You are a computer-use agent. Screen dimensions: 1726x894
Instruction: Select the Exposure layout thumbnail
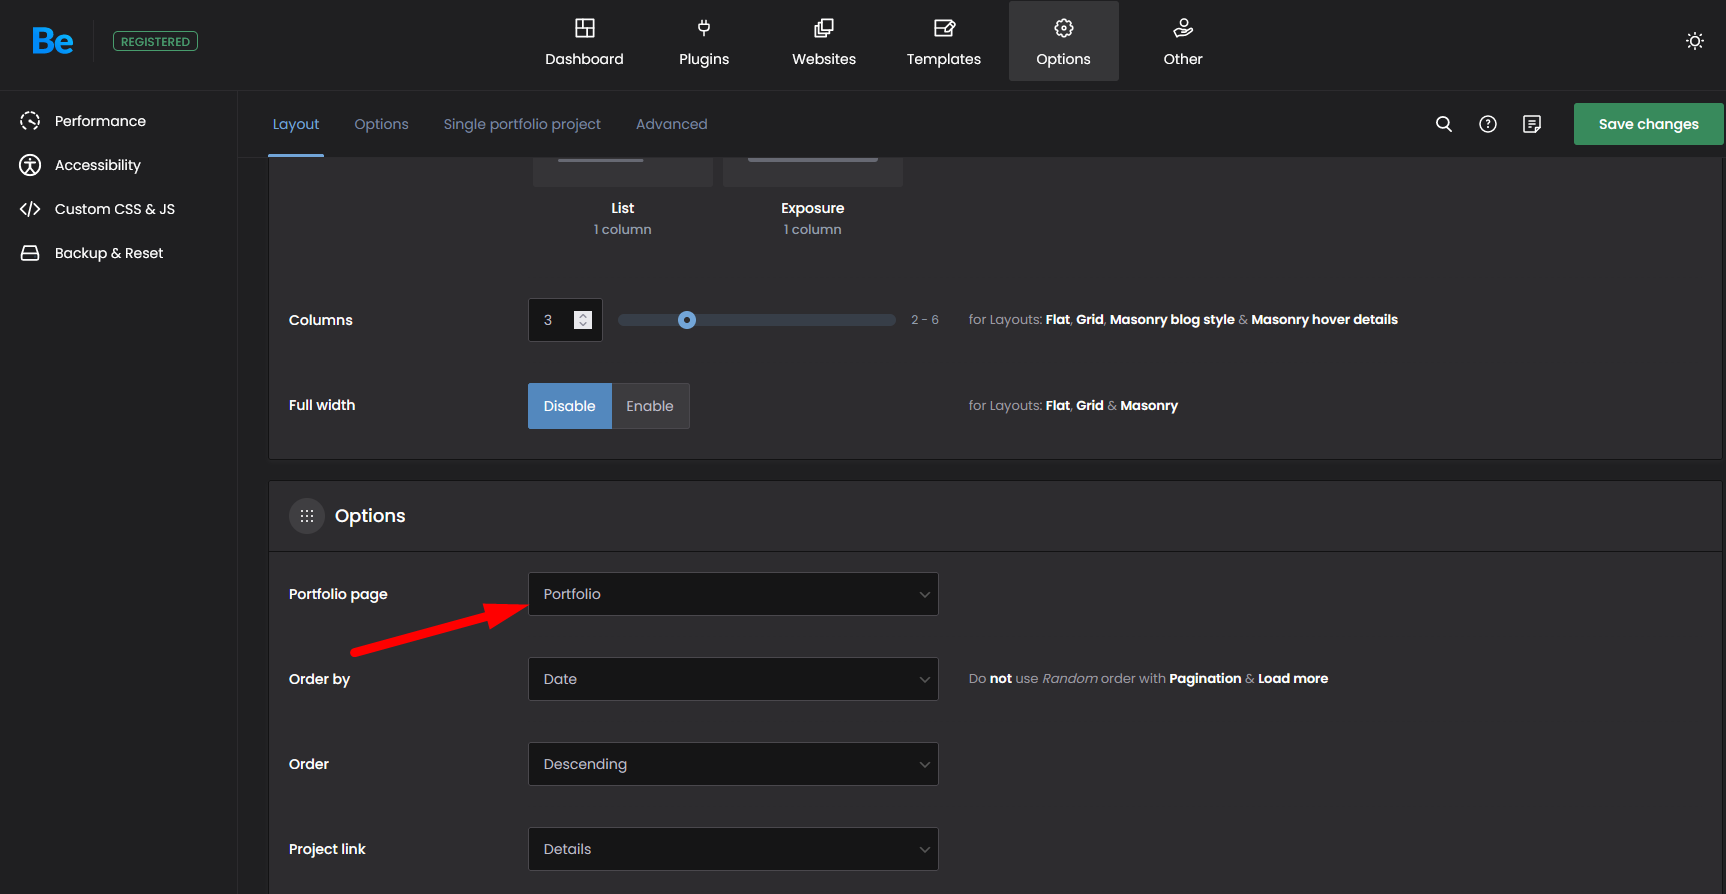pyautogui.click(x=813, y=172)
